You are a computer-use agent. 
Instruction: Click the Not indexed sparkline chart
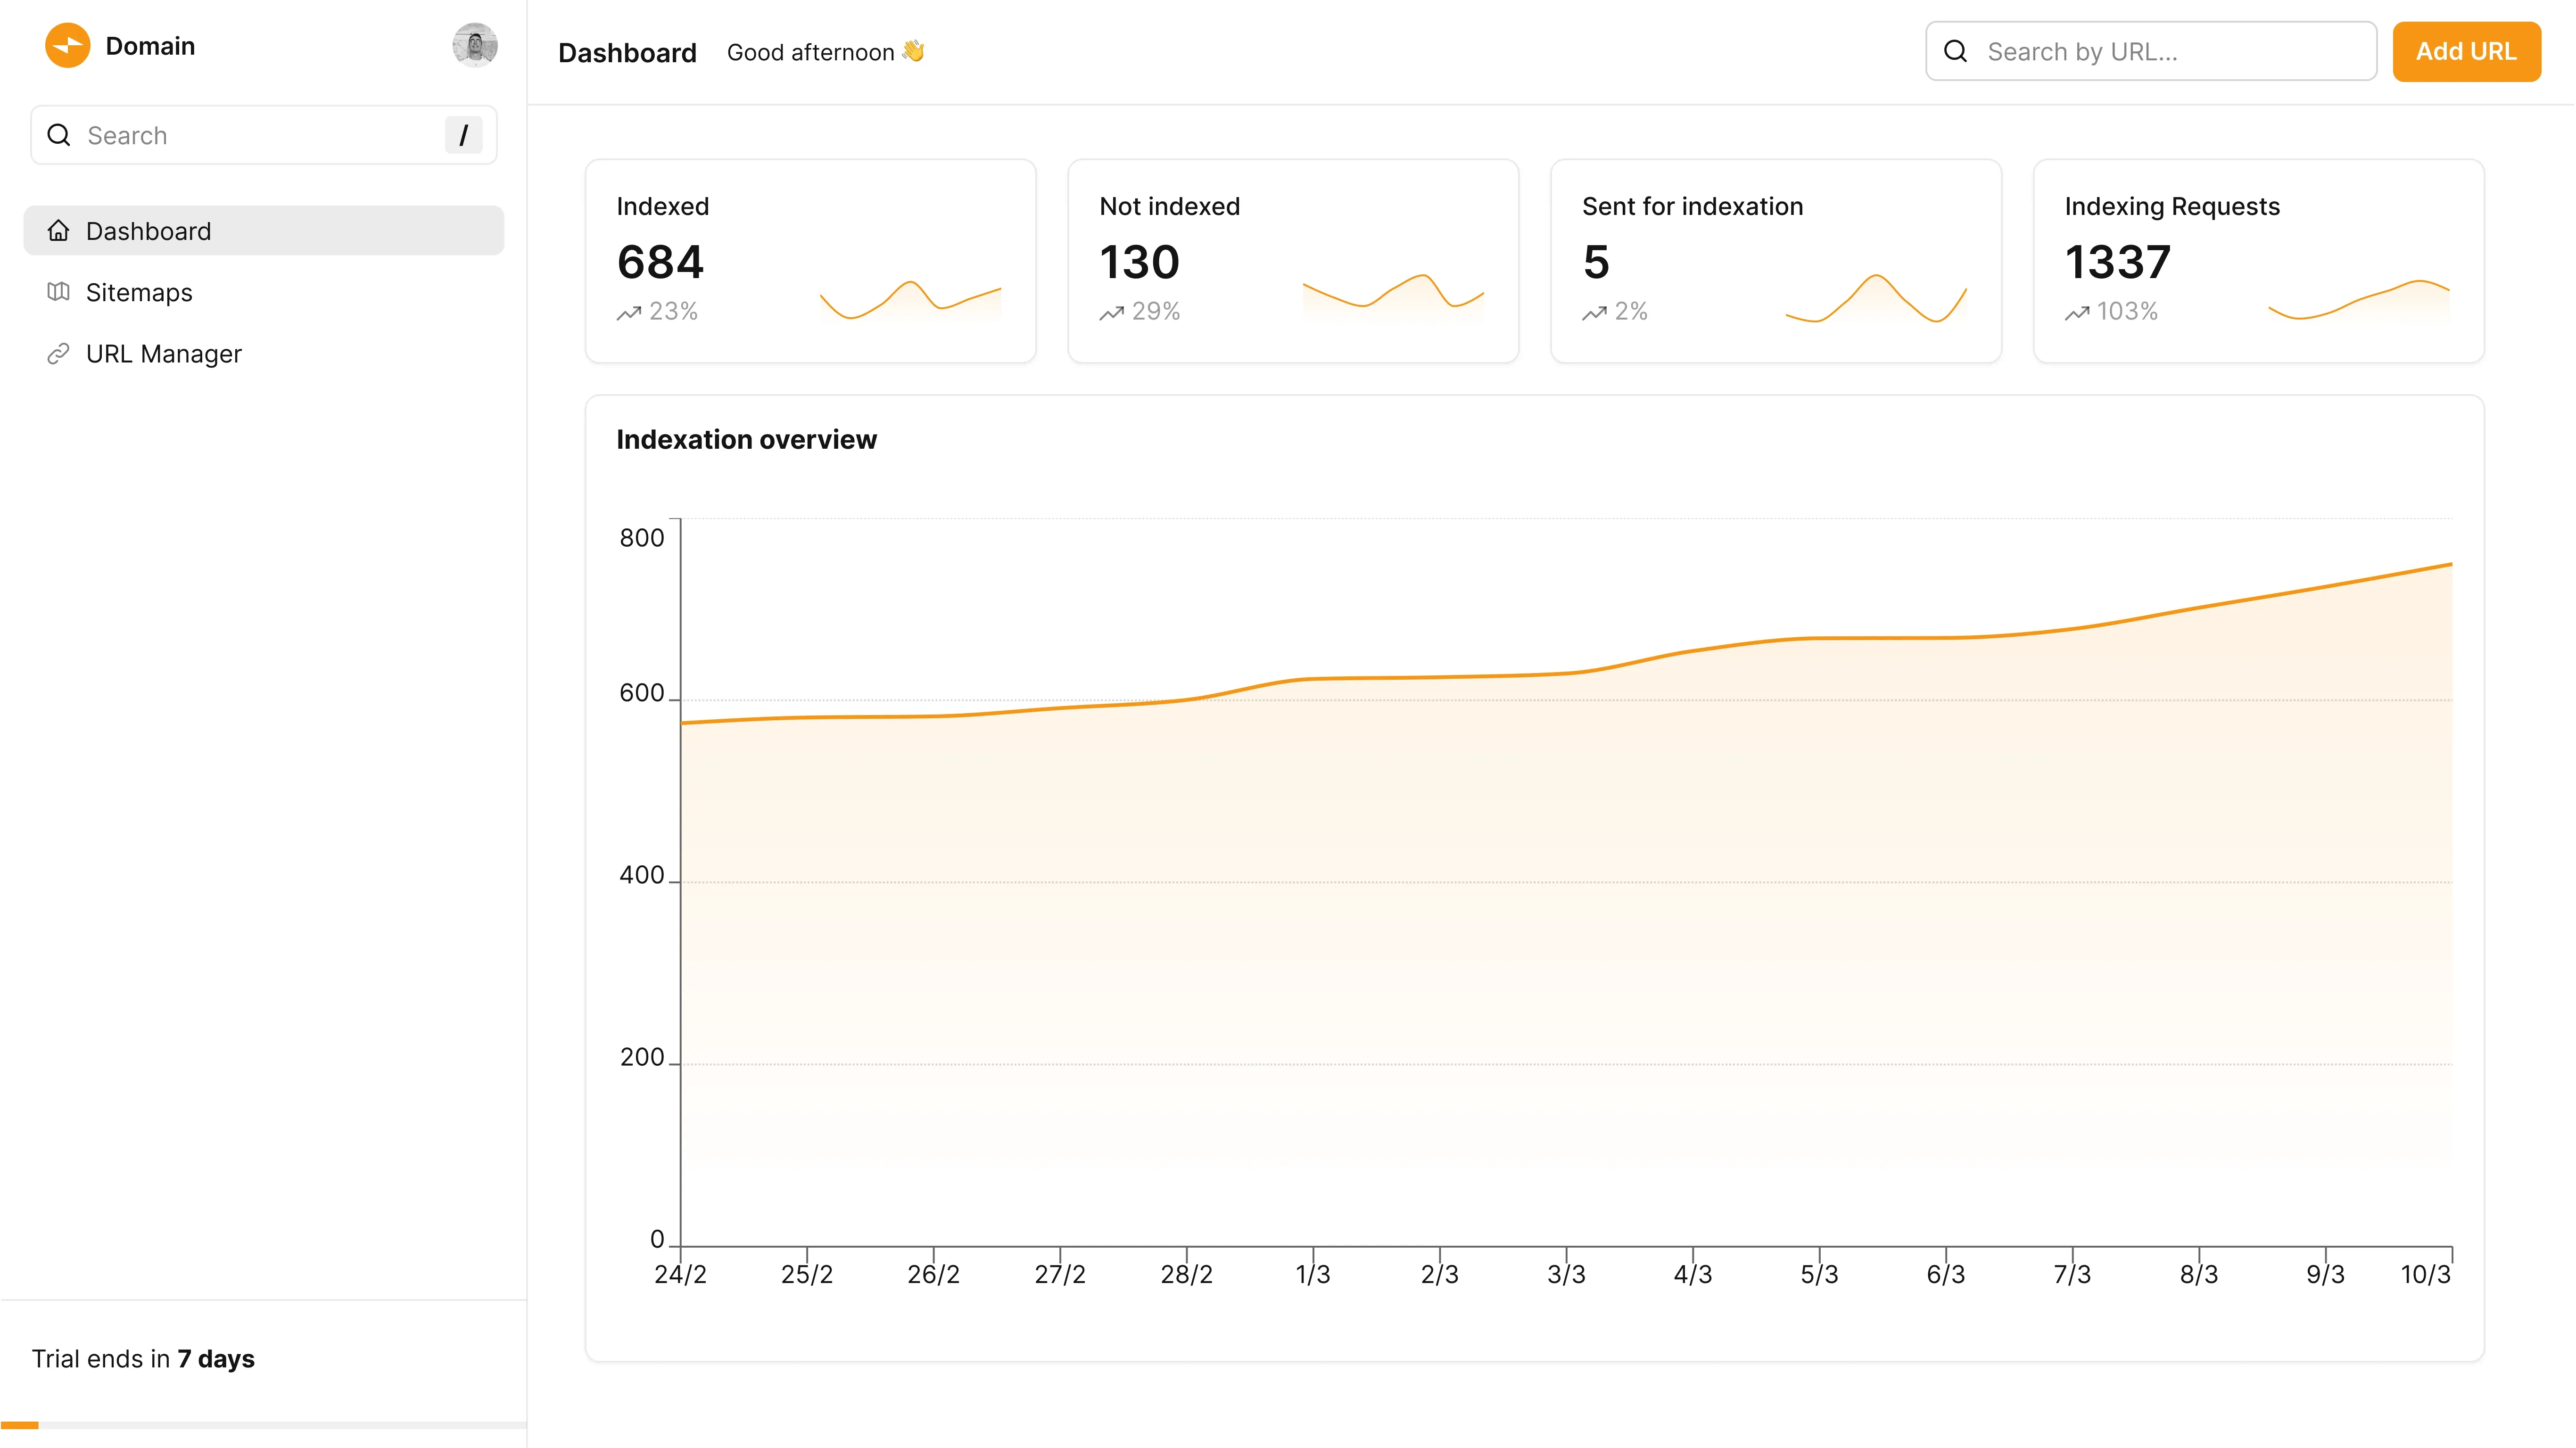[x=1393, y=298]
